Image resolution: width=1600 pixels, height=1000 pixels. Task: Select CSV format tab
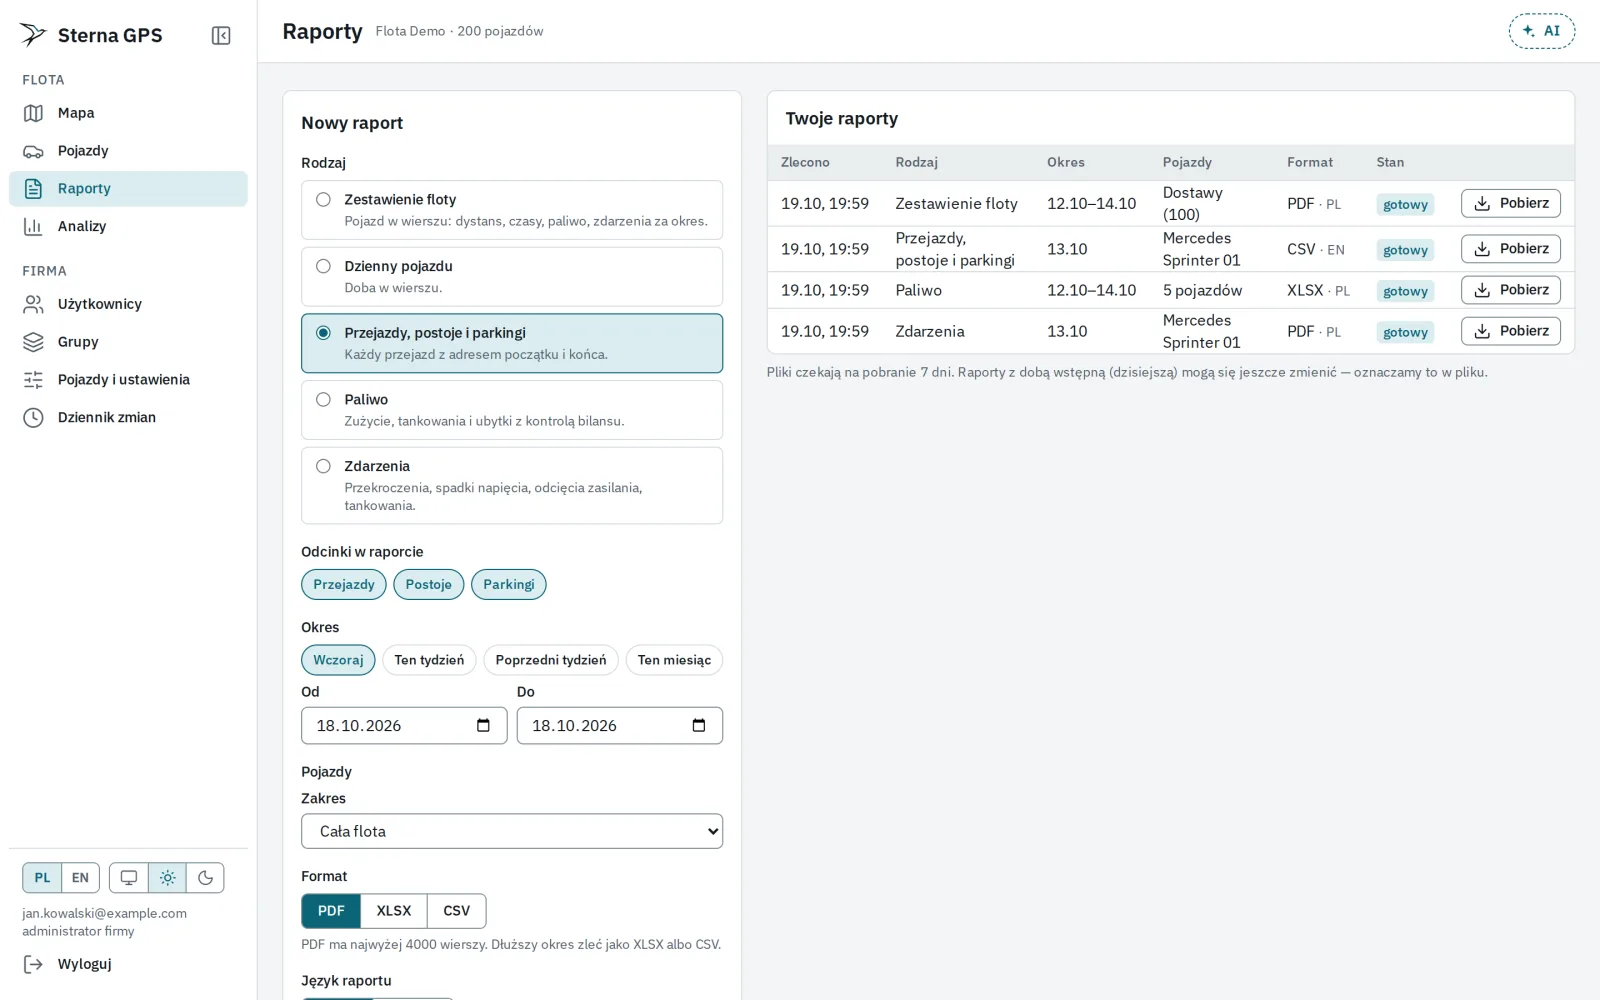457,911
